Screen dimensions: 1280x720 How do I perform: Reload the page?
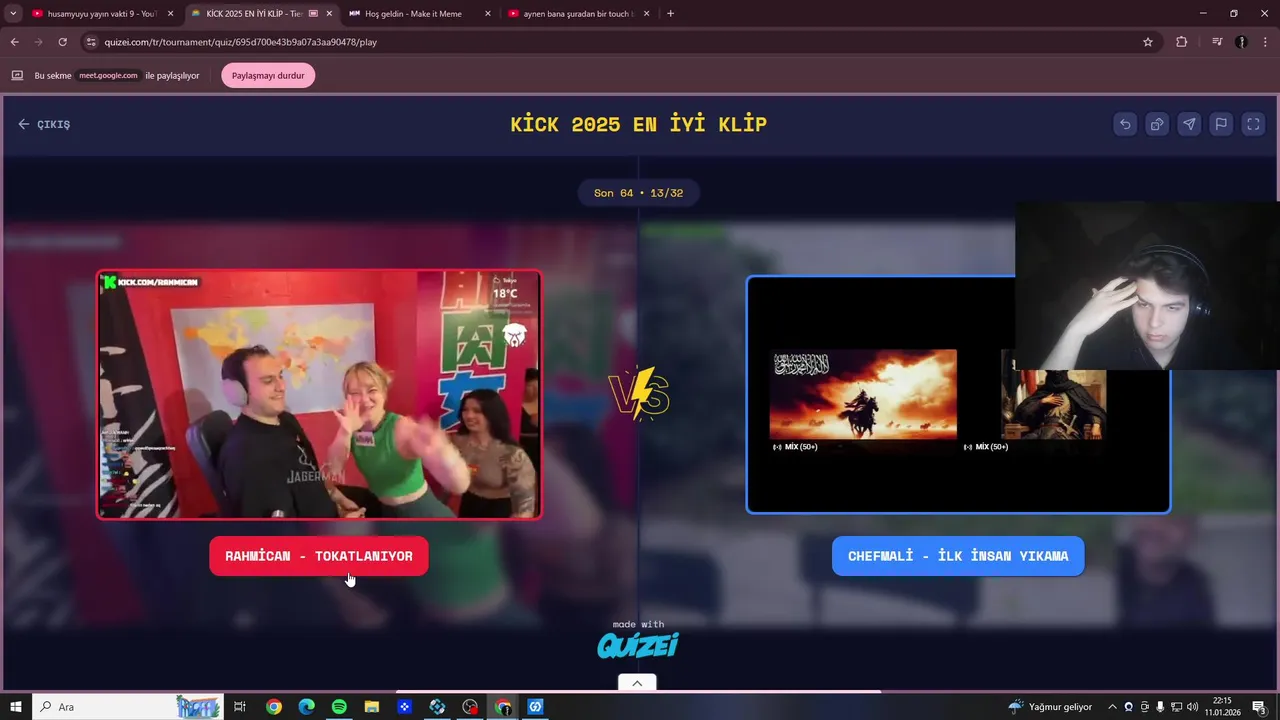click(x=62, y=42)
